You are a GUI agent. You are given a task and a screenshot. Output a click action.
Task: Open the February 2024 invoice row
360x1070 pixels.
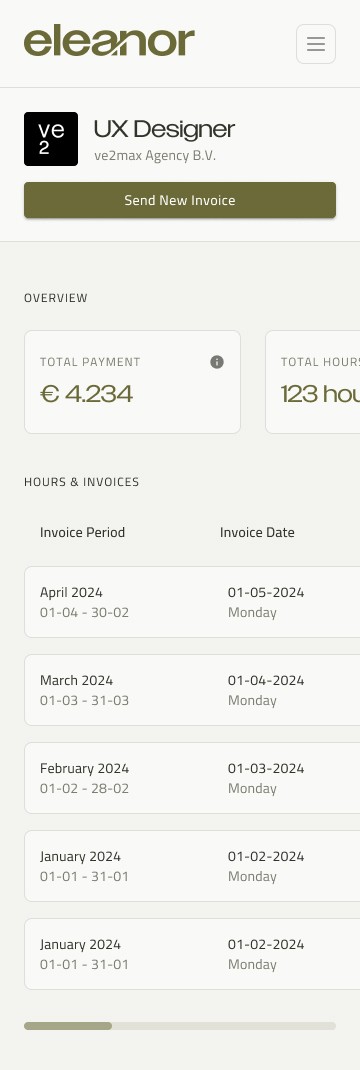coord(192,778)
